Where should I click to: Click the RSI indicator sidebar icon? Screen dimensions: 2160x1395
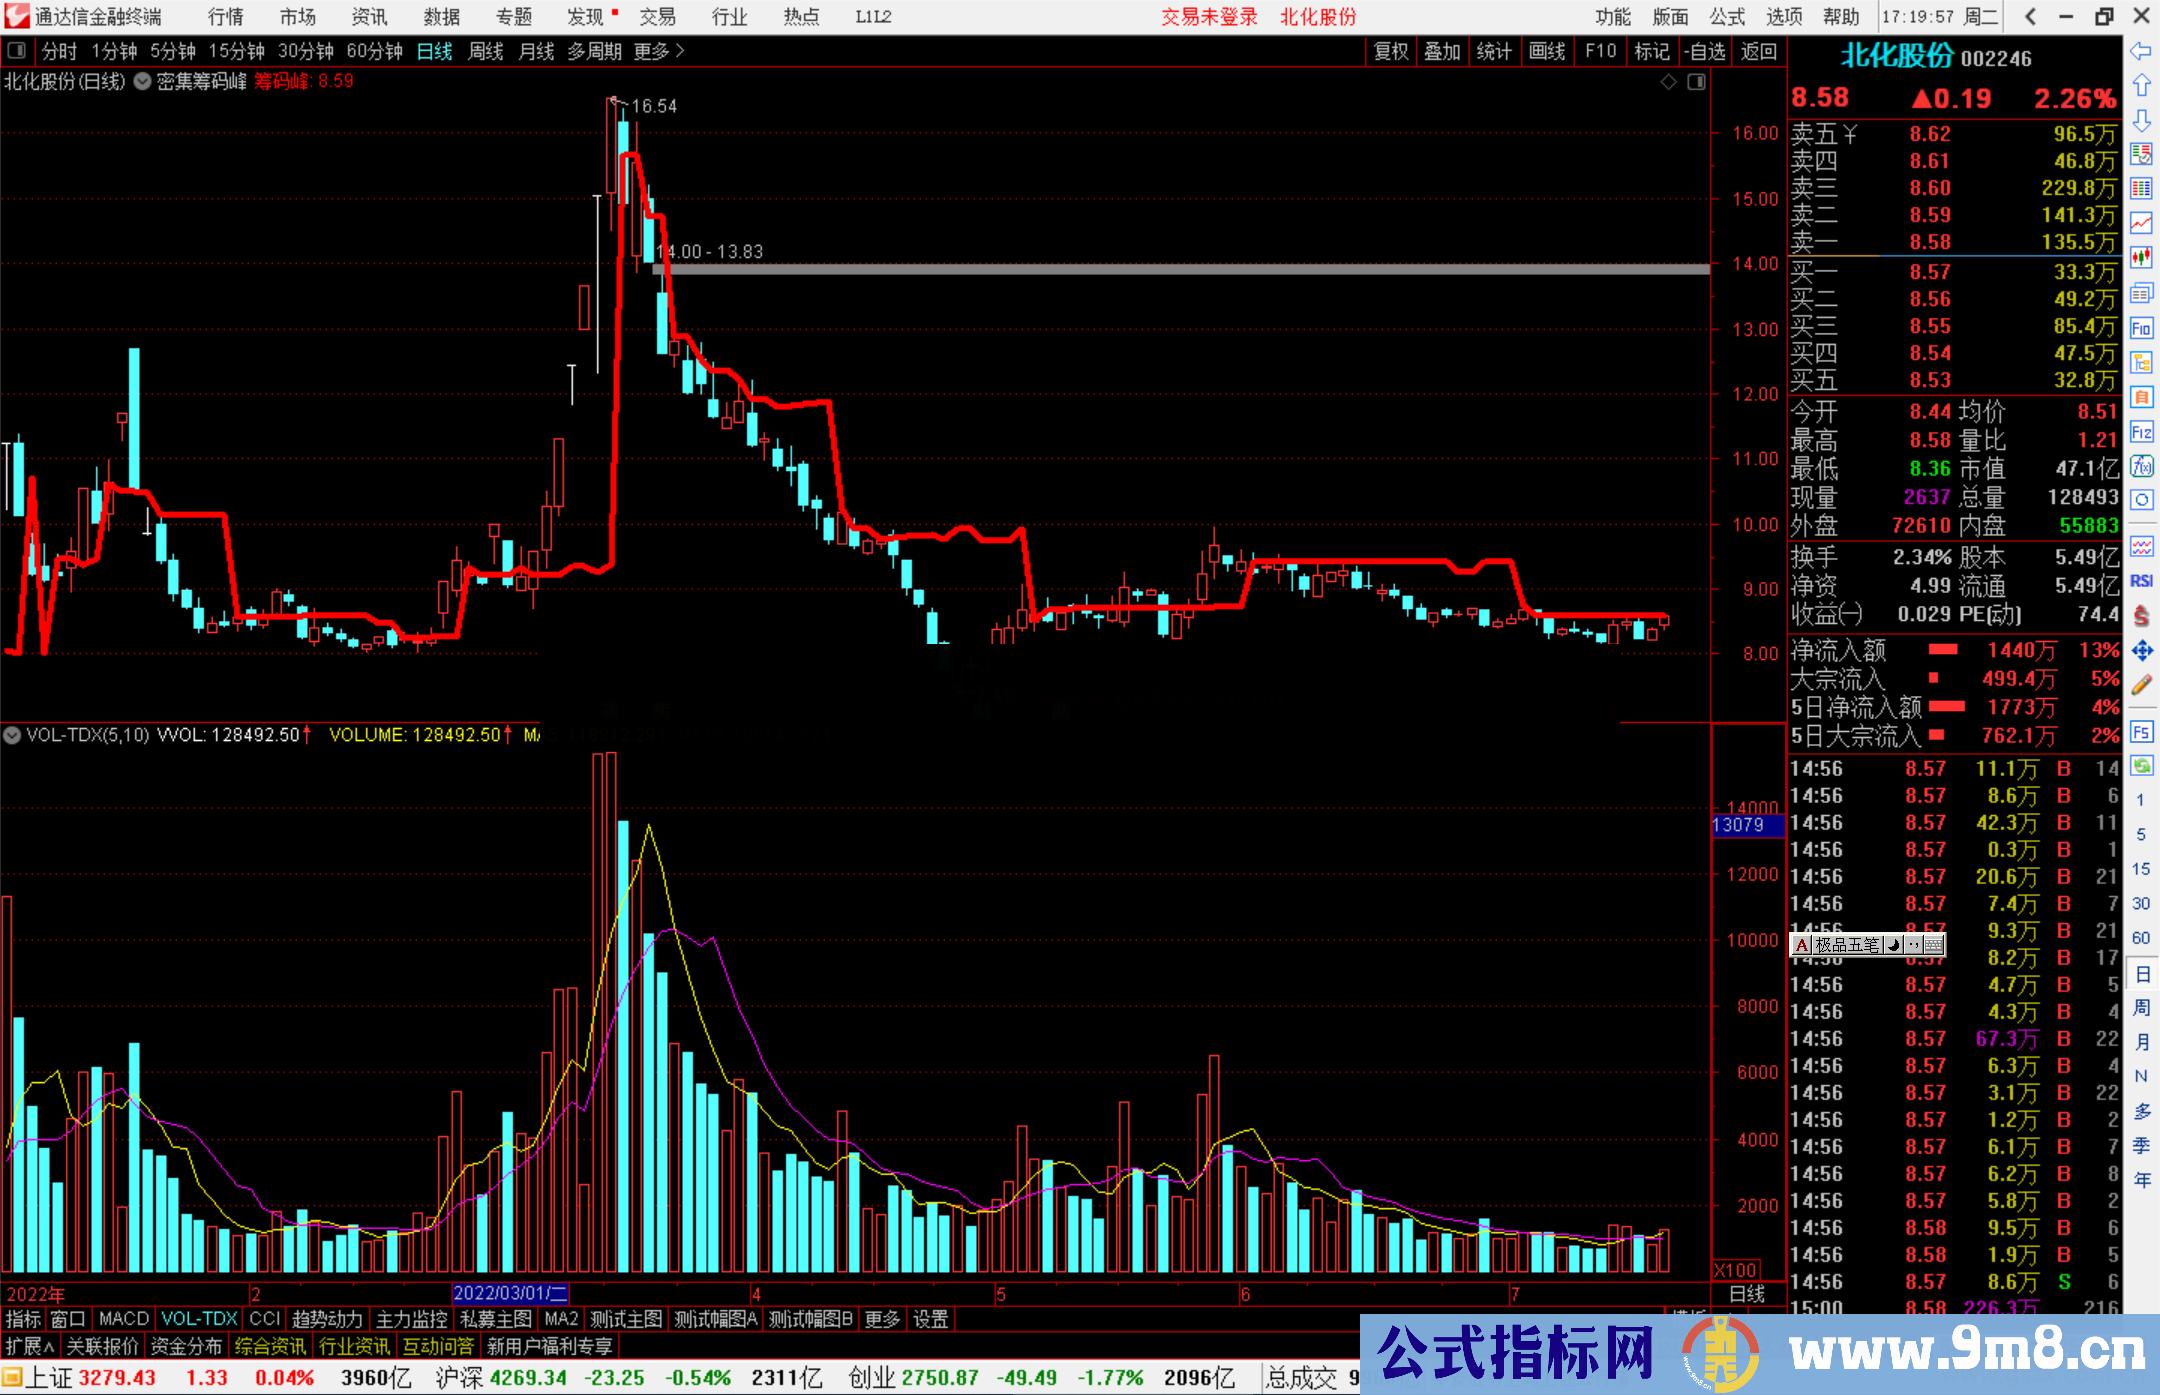click(x=2141, y=581)
